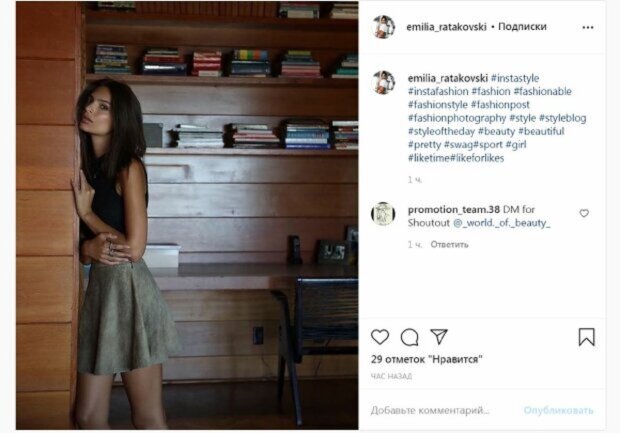
Task: Publish comment with Опубликовать button
Action: click(558, 410)
